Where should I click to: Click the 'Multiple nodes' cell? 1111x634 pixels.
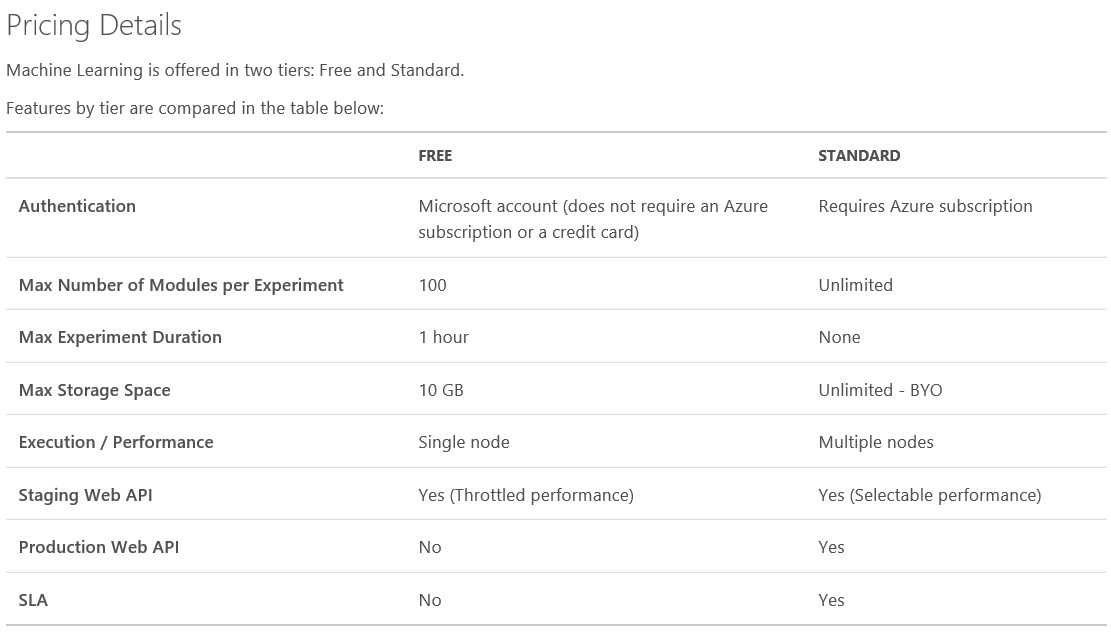pyautogui.click(x=876, y=443)
